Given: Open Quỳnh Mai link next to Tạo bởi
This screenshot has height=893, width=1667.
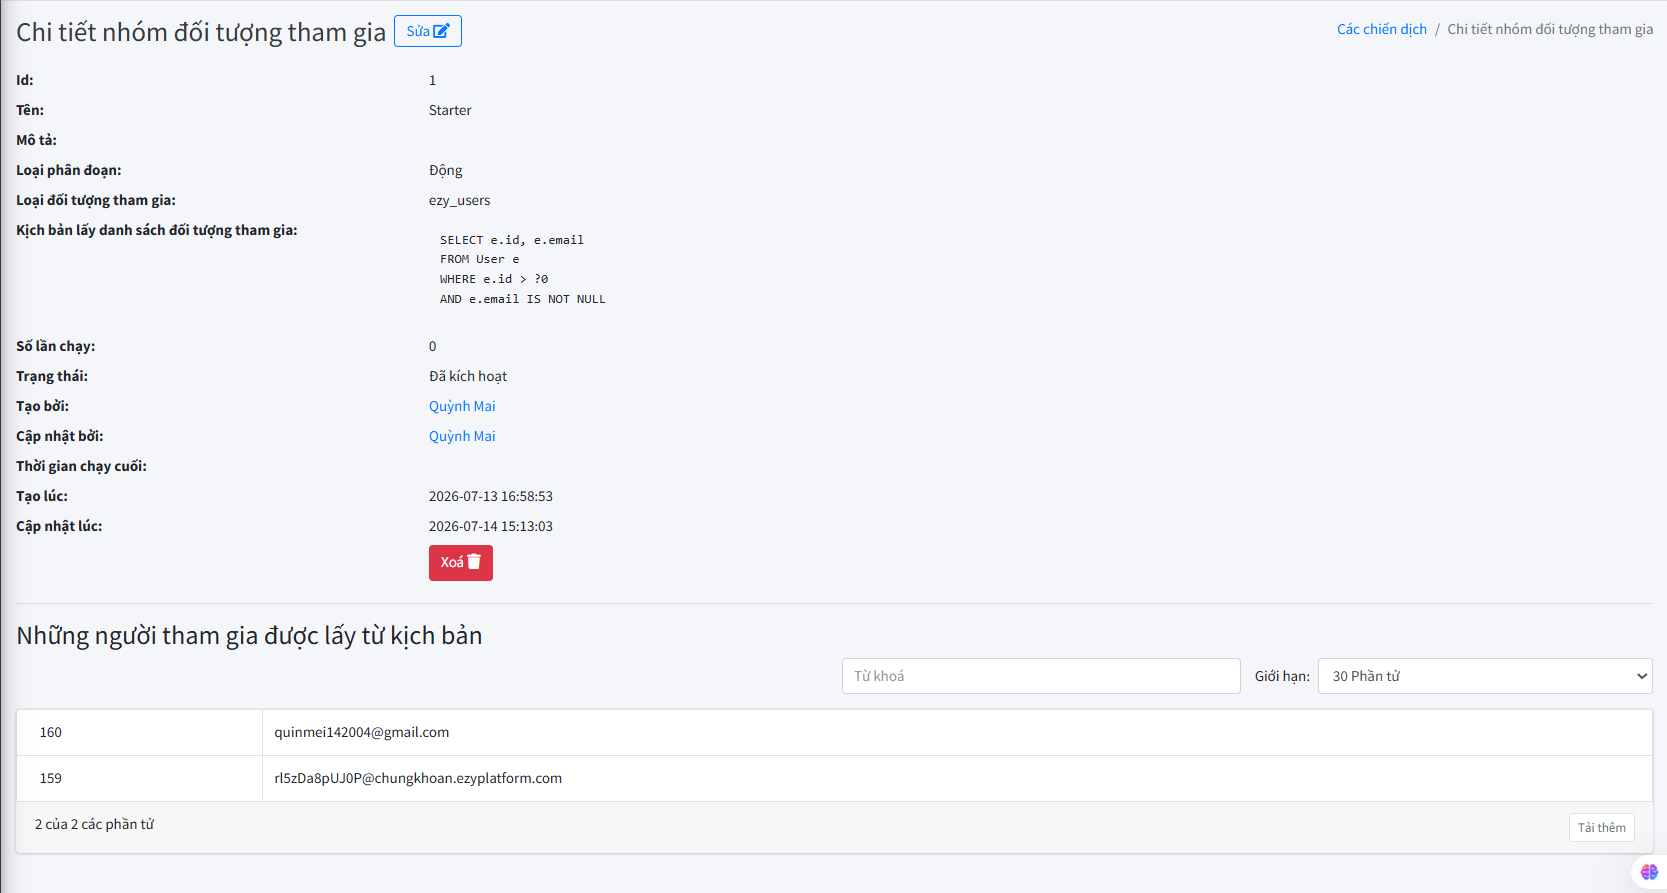Looking at the screenshot, I should [462, 406].
